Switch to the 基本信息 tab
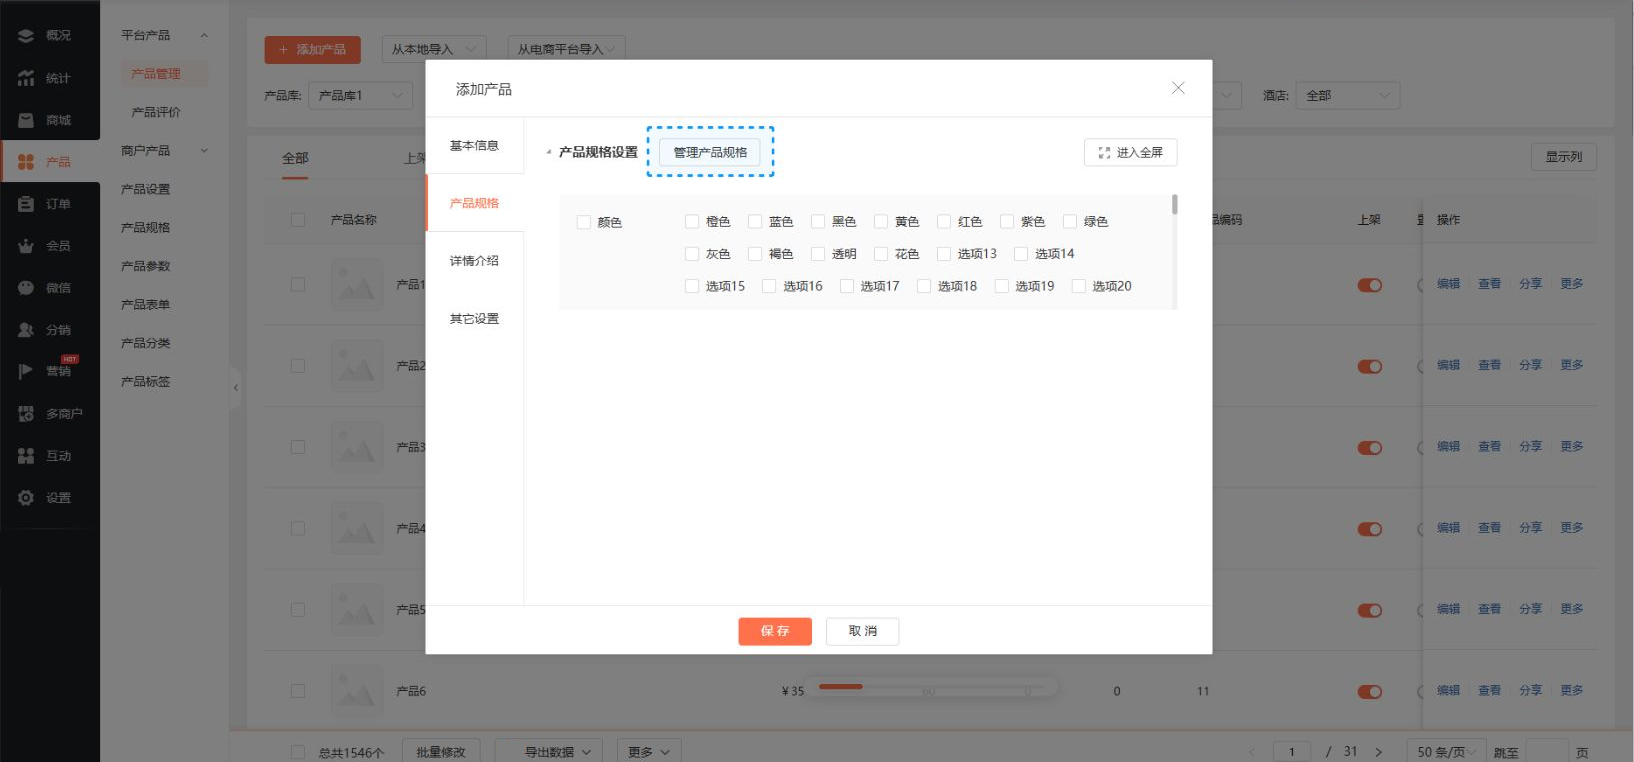The image size is (1634, 762). click(x=474, y=146)
